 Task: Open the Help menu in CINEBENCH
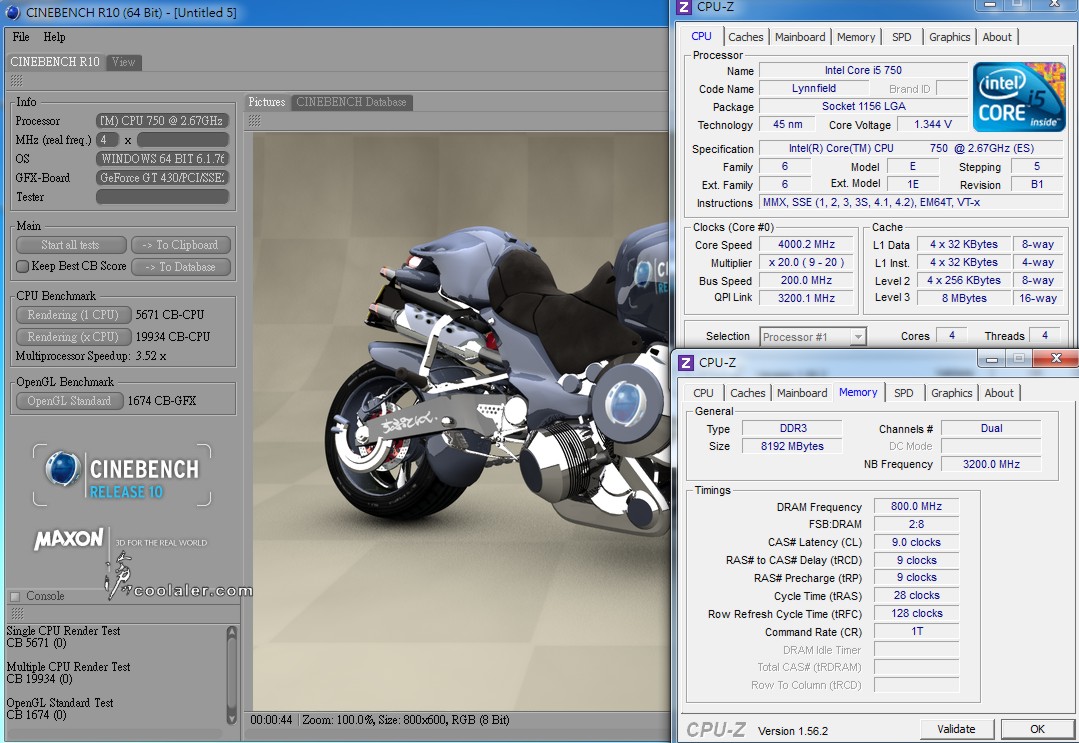(54, 37)
